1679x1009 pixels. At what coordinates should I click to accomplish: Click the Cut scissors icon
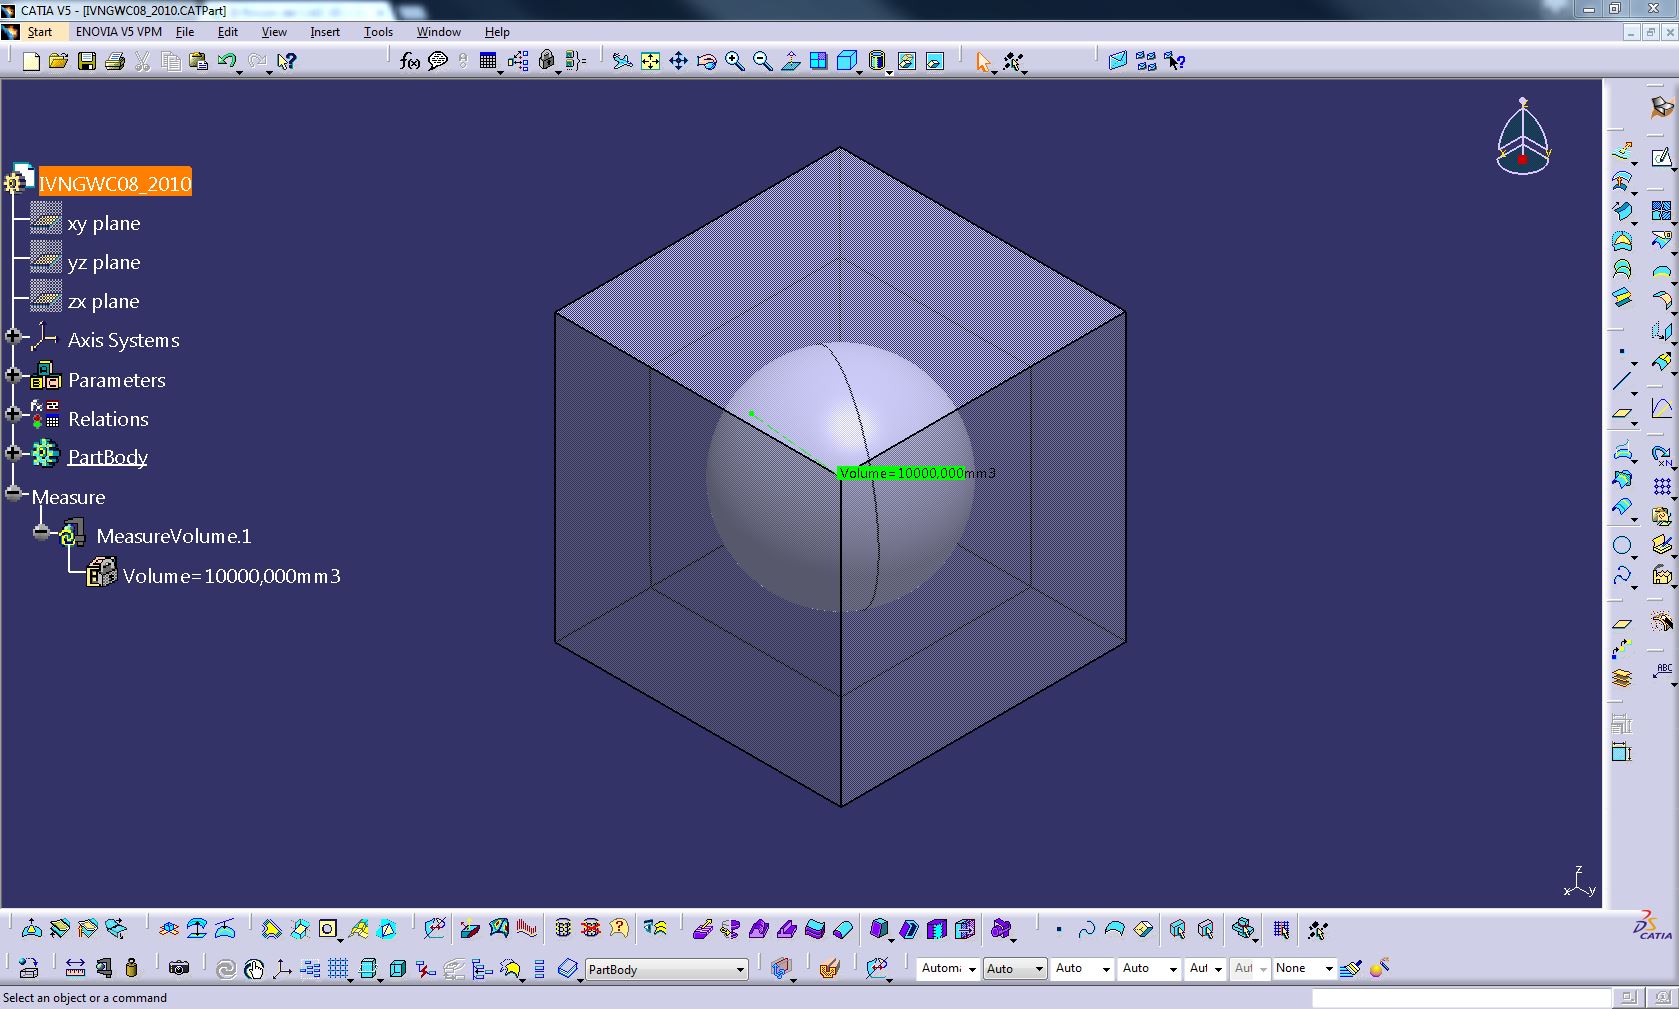pos(143,61)
